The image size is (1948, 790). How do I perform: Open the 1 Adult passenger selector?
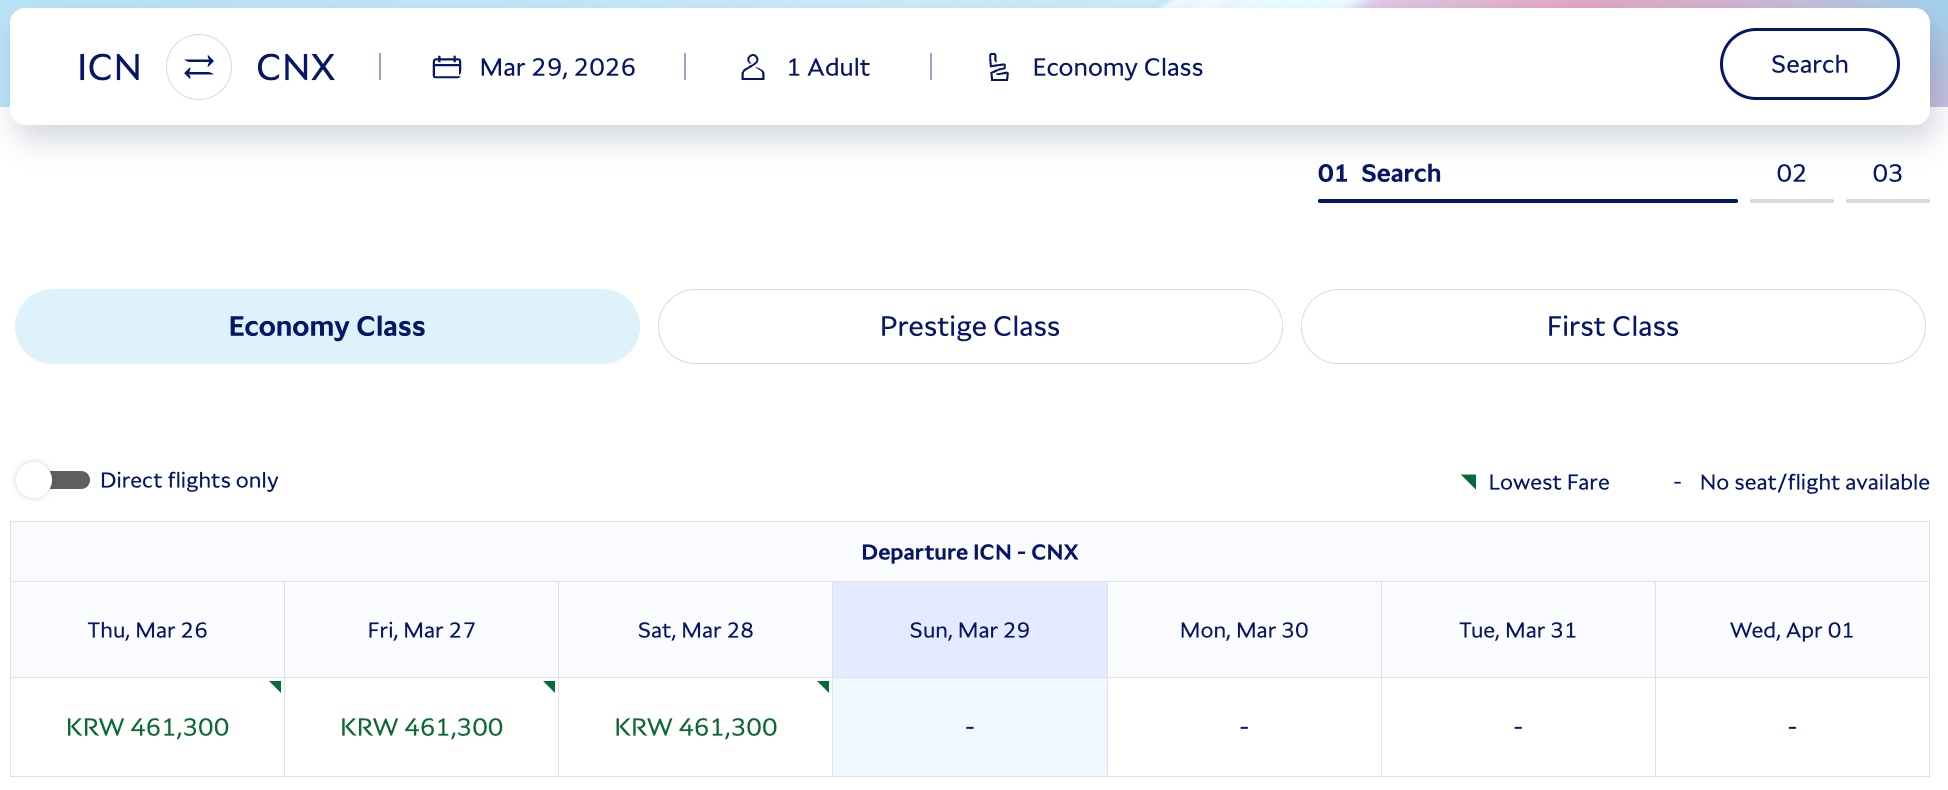pyautogui.click(x=828, y=66)
